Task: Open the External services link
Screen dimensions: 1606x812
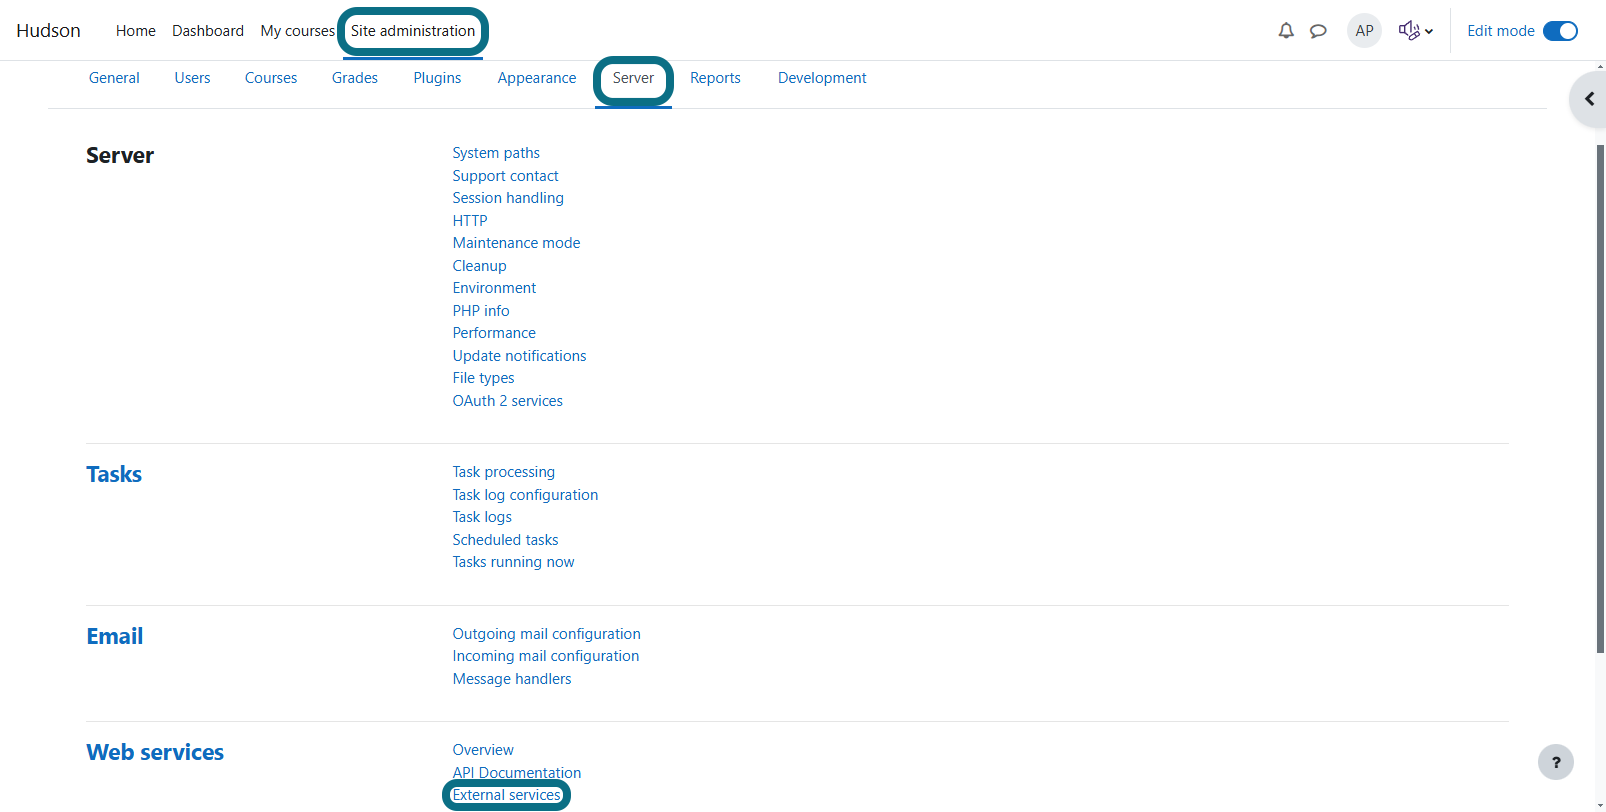Action: coord(506,795)
